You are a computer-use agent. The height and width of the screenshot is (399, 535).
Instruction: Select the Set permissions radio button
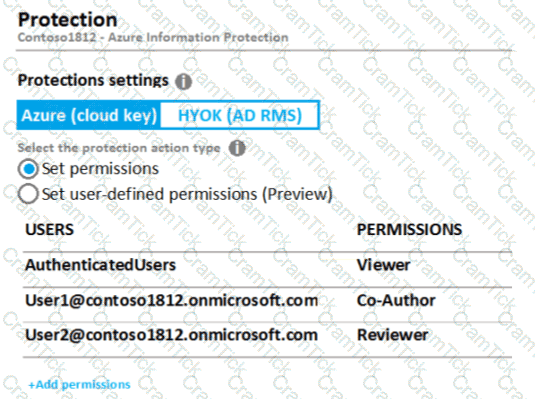tap(28, 169)
